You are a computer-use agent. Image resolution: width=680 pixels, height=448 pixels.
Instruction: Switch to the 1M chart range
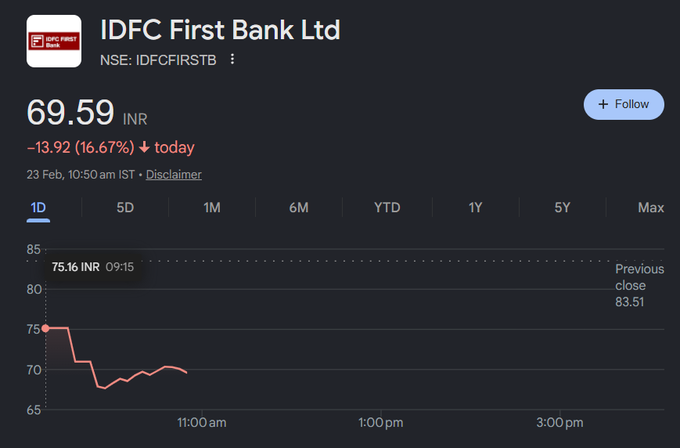(212, 208)
